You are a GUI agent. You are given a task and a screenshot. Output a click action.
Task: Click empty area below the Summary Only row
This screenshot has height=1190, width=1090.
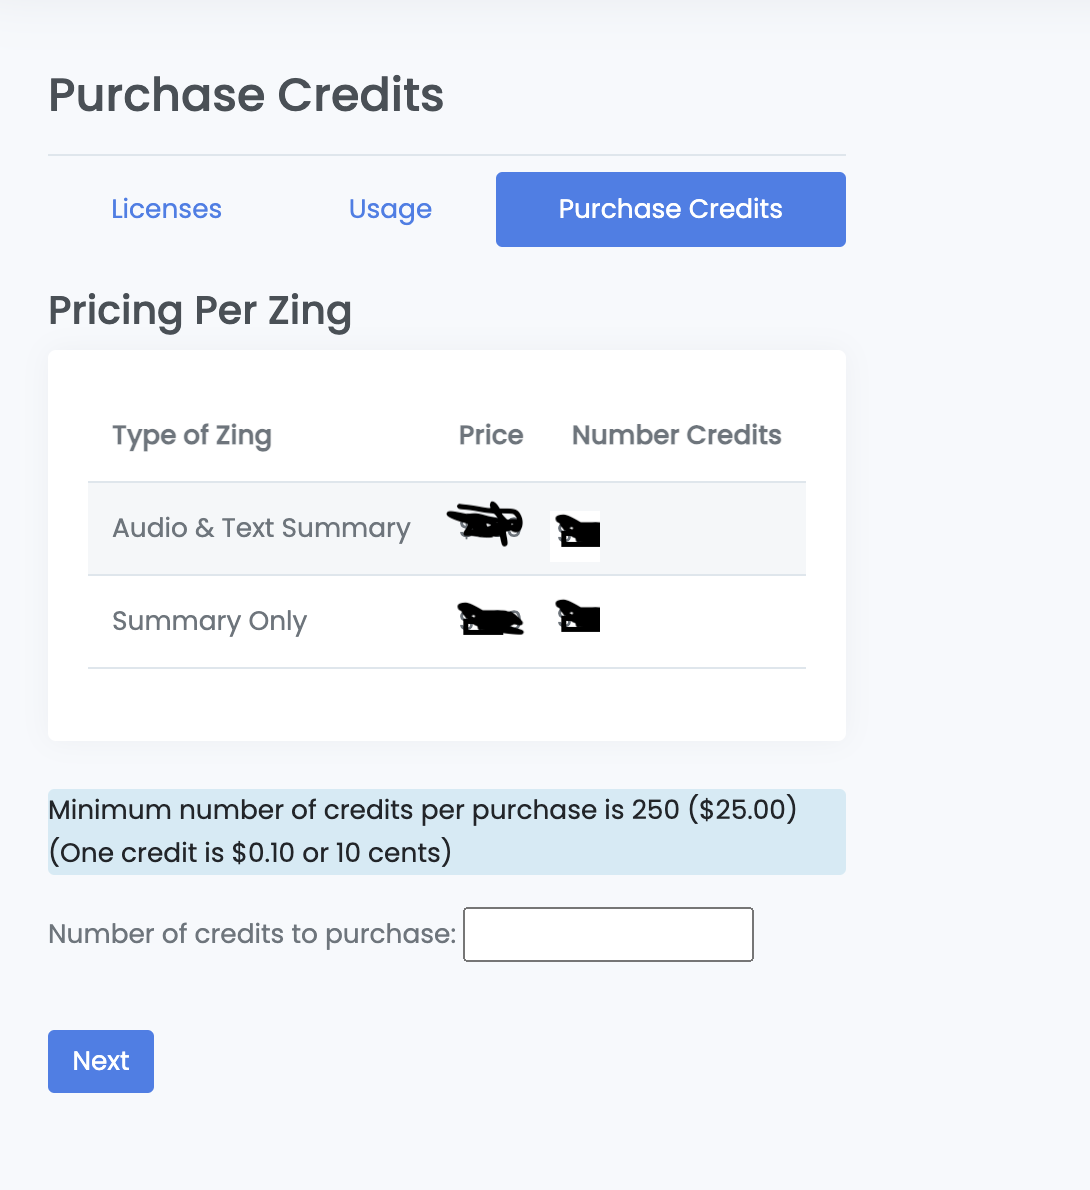point(446,704)
